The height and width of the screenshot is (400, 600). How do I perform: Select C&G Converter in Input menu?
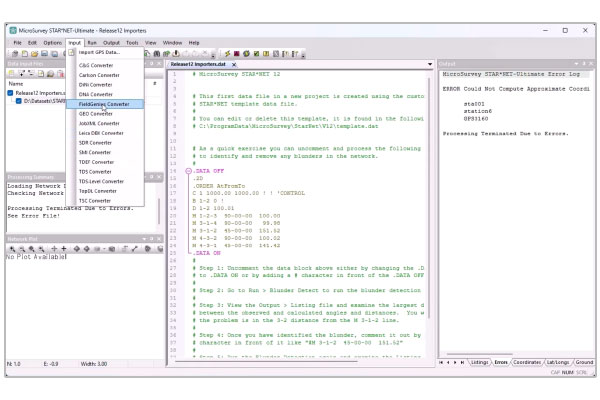pos(105,65)
